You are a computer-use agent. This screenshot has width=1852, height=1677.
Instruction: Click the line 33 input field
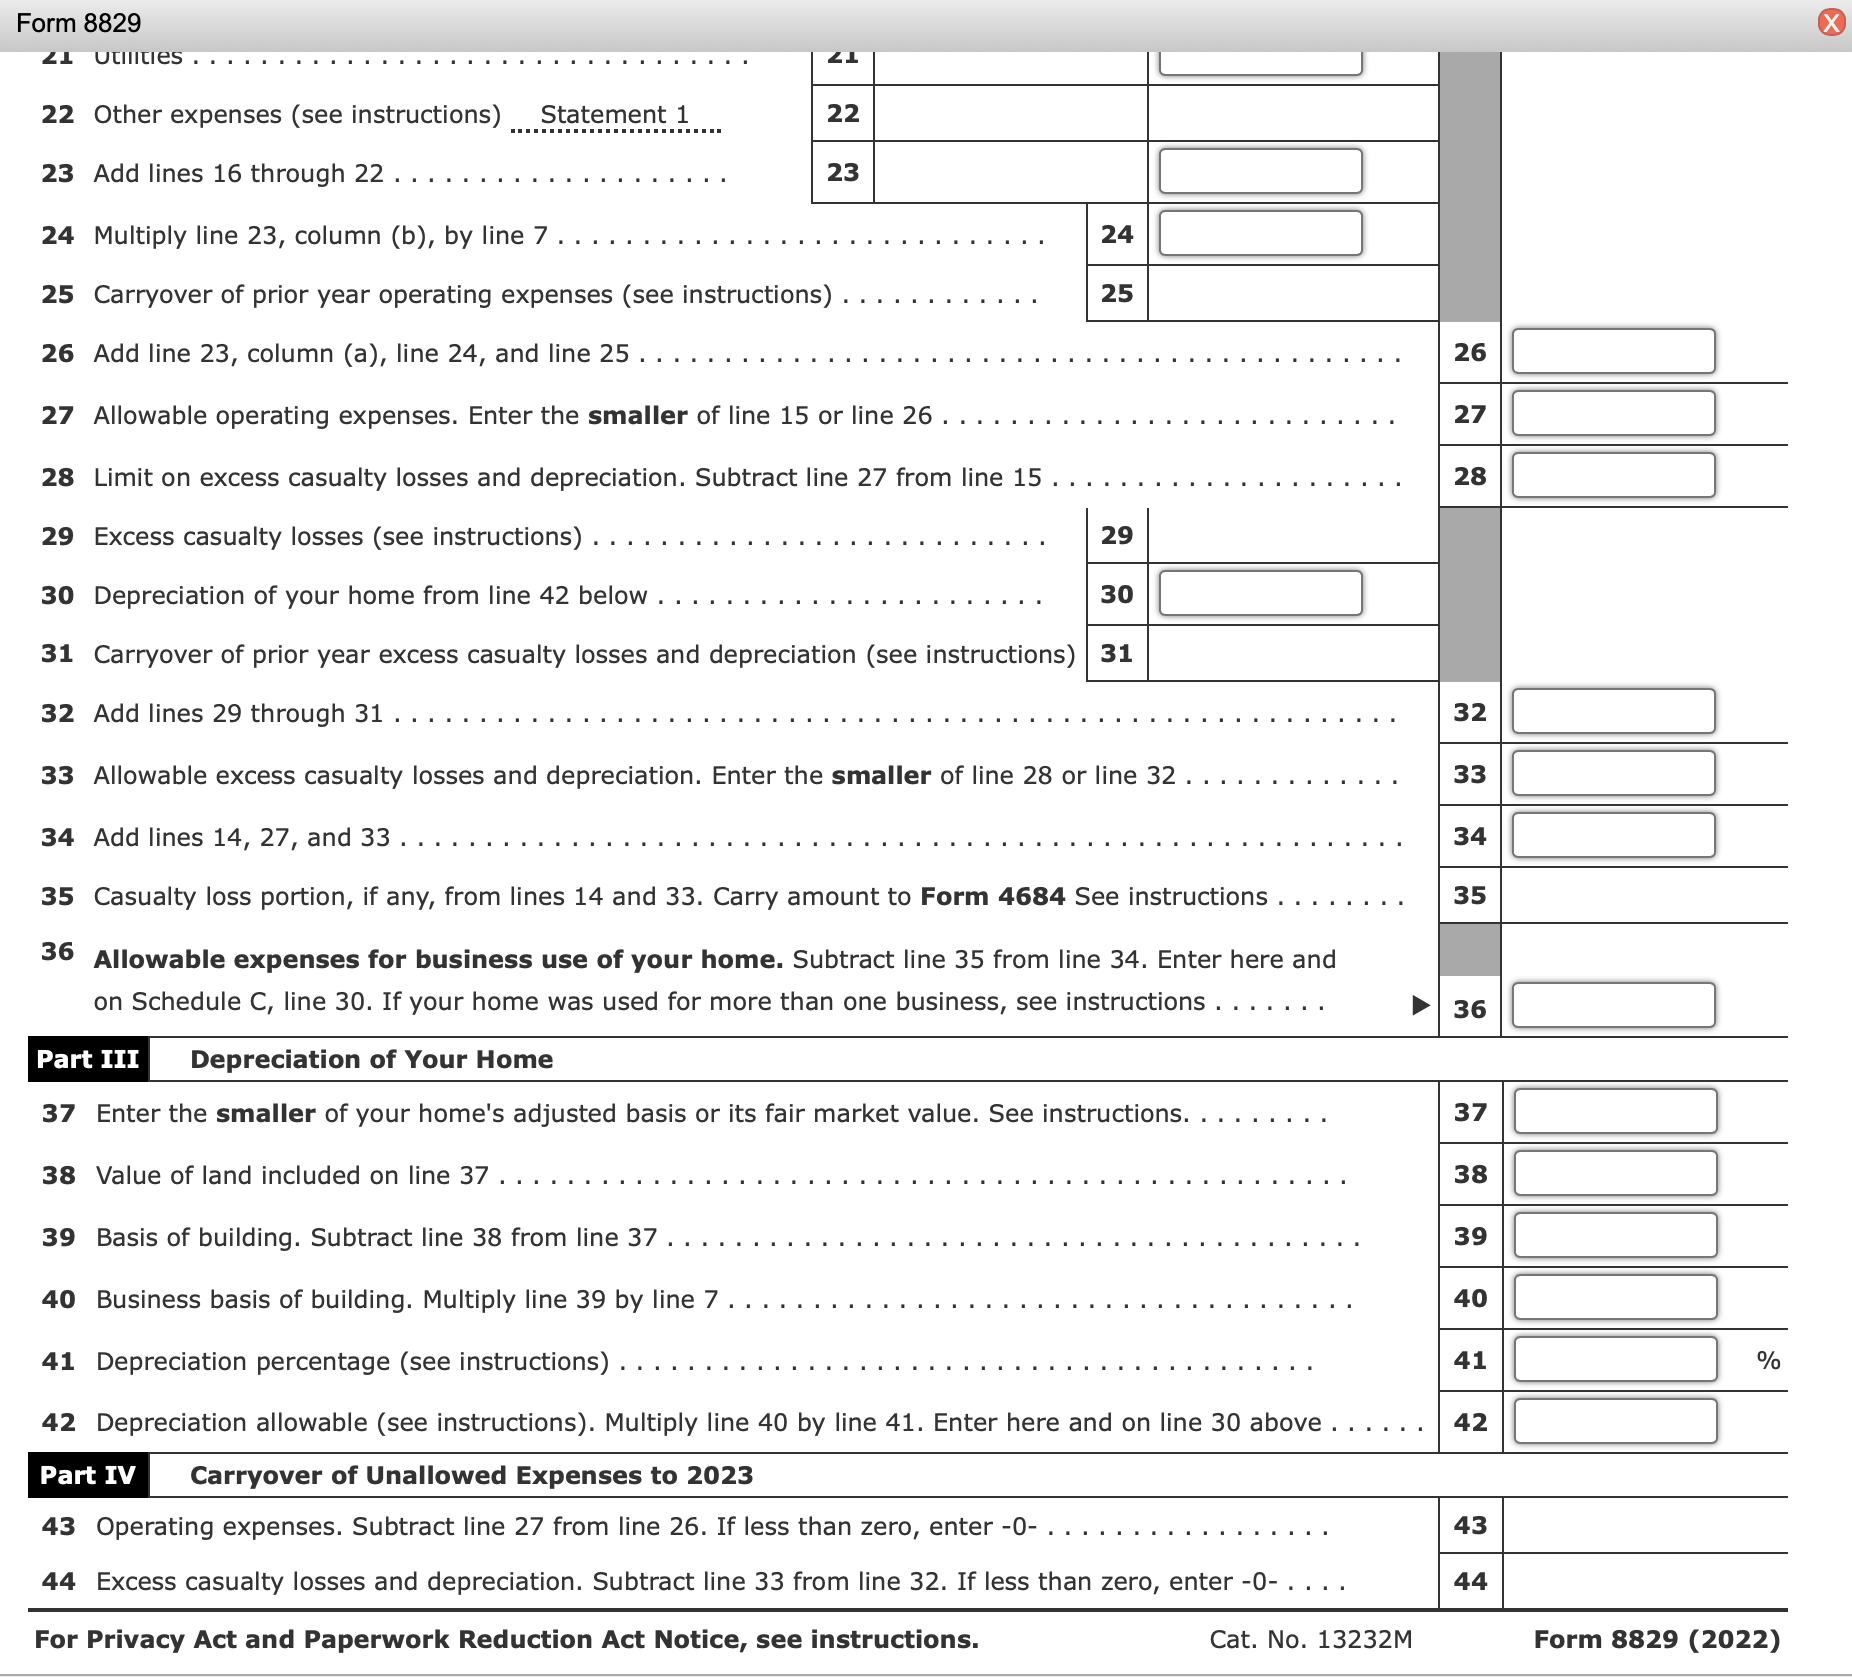coord(1613,773)
